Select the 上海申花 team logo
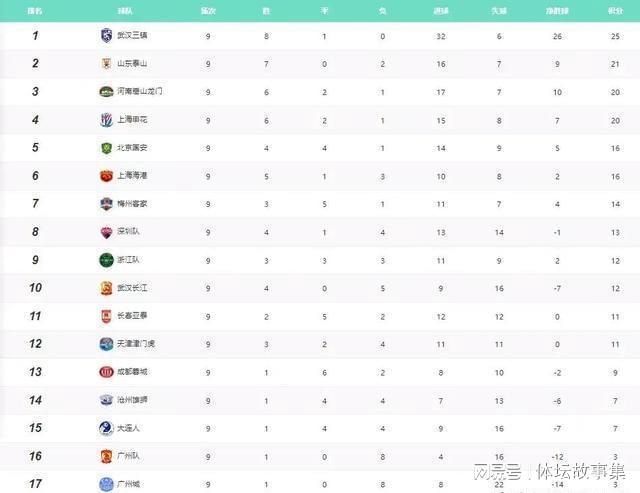Image resolution: width=640 pixels, height=493 pixels. (x=107, y=120)
